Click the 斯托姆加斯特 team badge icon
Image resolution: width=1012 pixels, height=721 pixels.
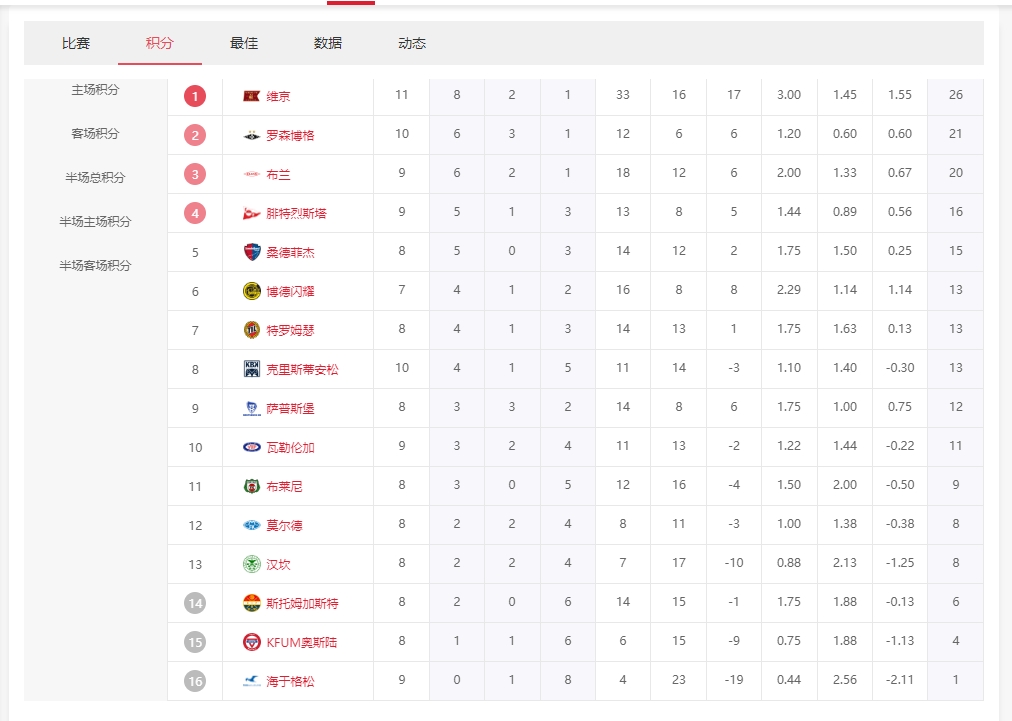click(251, 603)
